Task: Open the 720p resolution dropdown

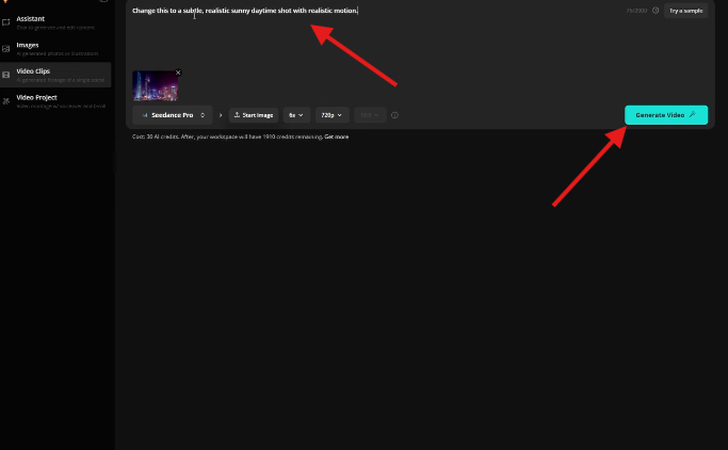Action: point(332,115)
